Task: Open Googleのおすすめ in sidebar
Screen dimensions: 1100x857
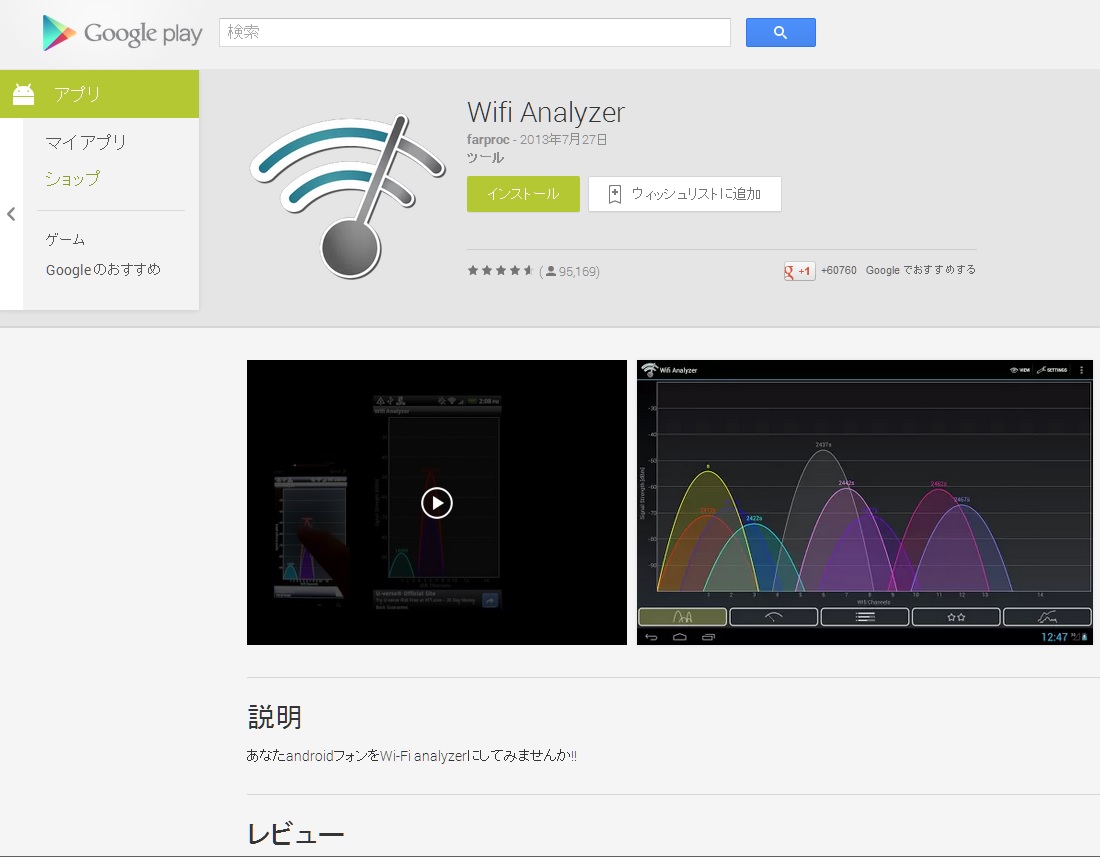Action: pyautogui.click(x=103, y=269)
